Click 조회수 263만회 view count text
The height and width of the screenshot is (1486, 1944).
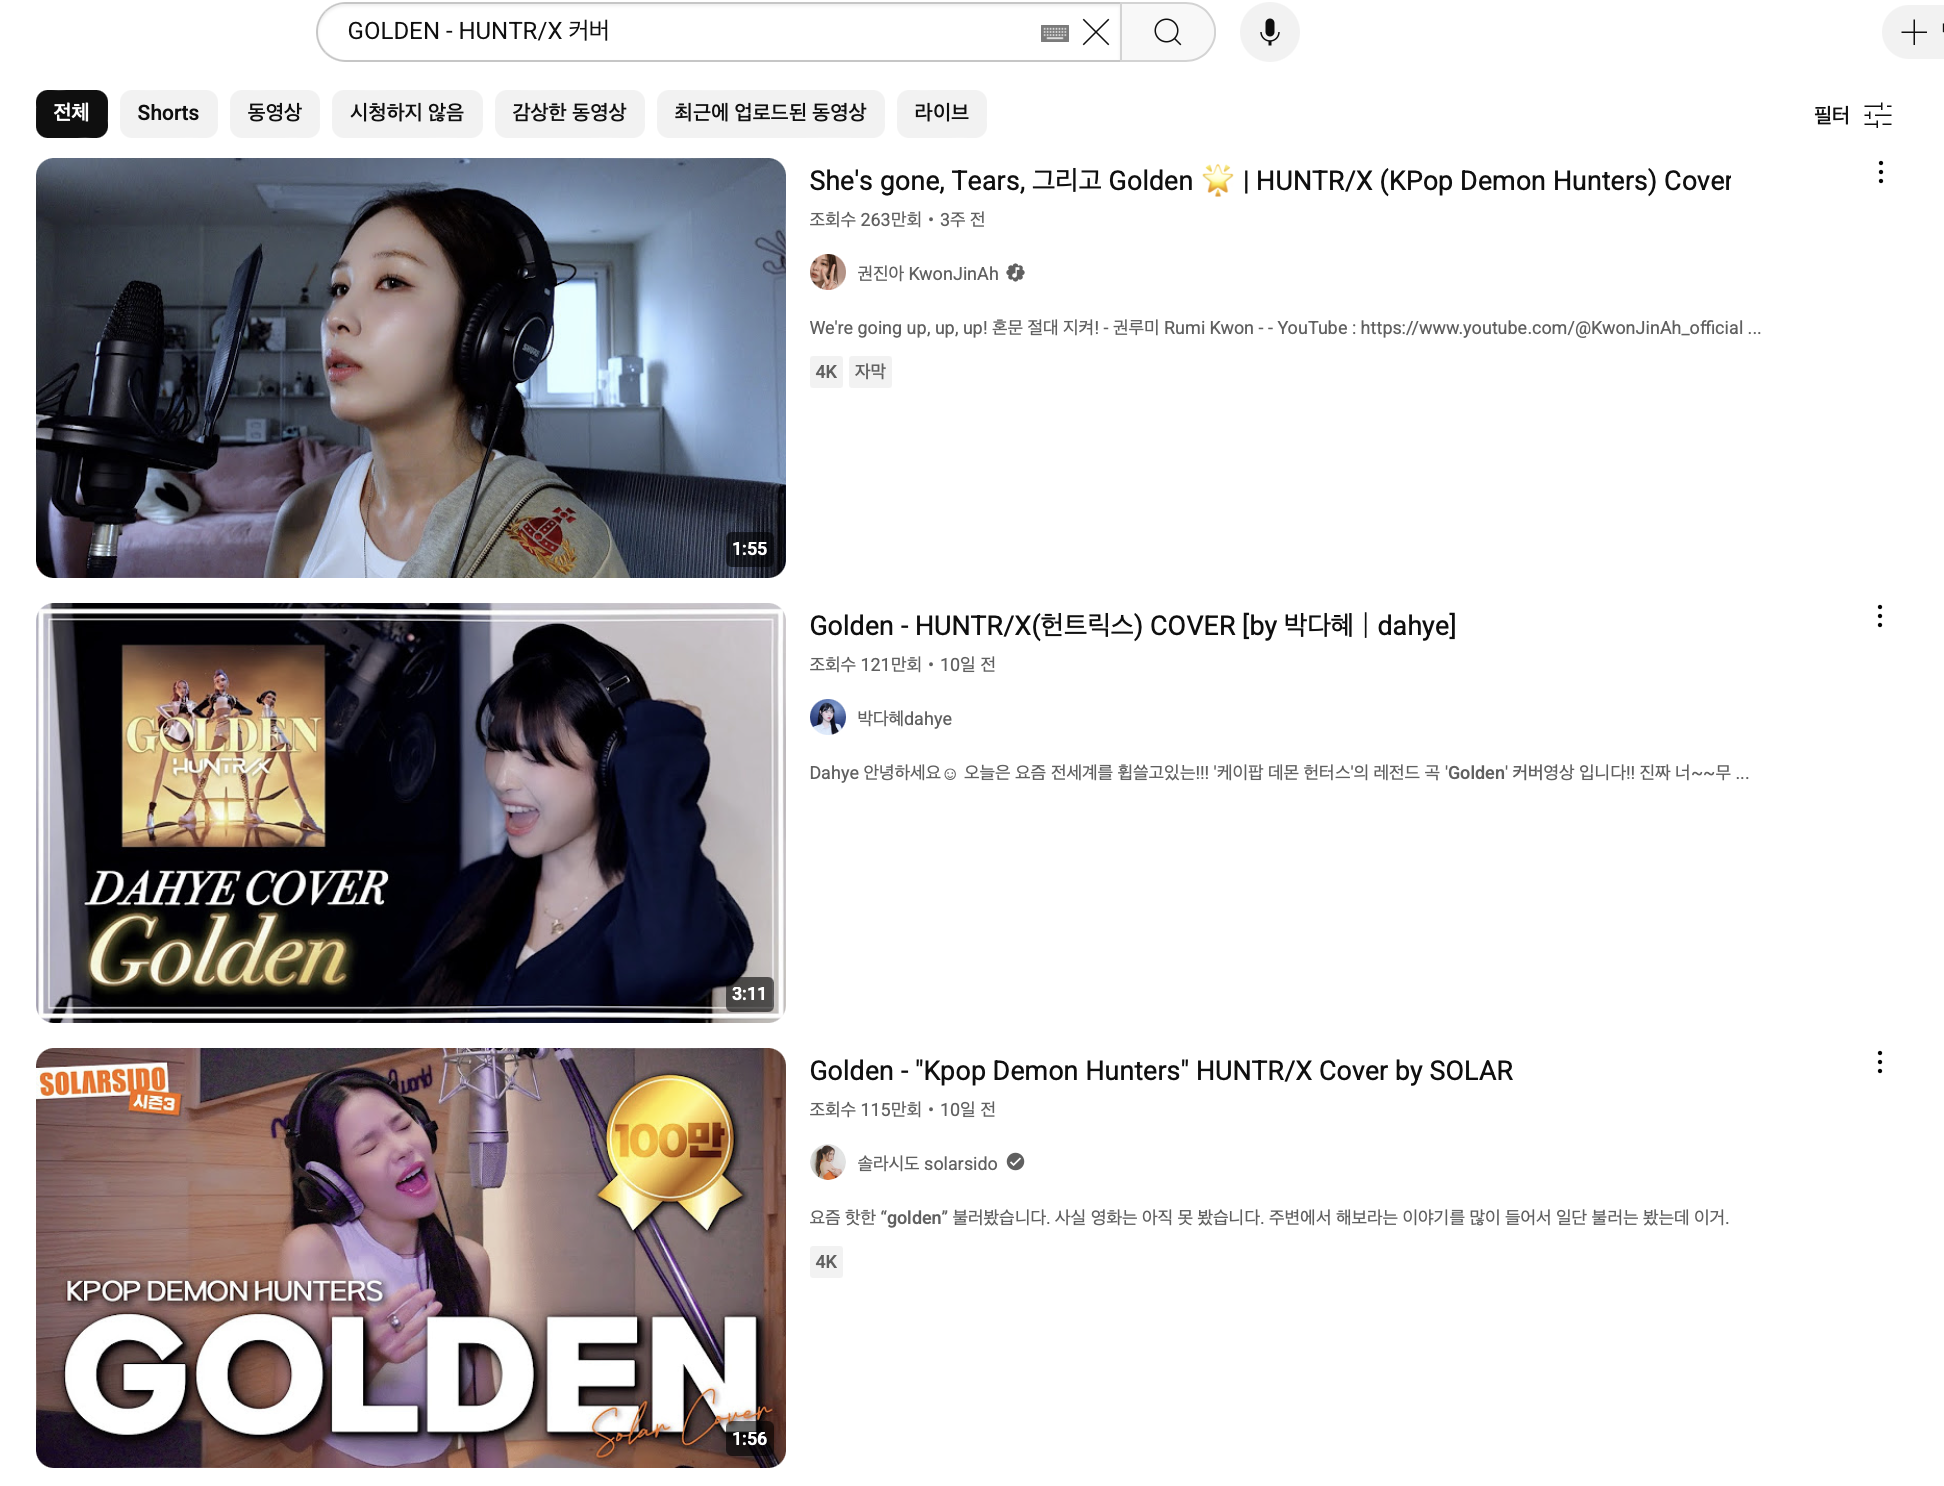click(x=865, y=219)
